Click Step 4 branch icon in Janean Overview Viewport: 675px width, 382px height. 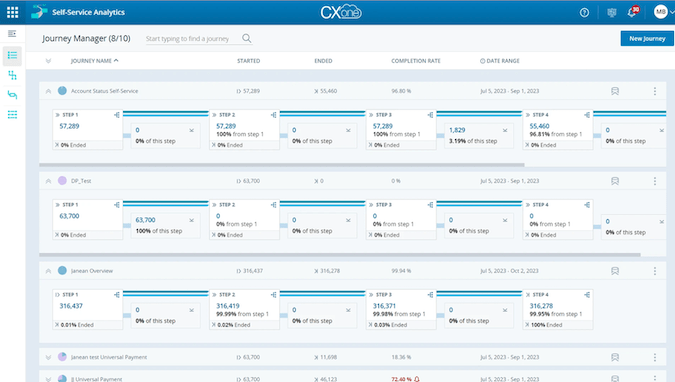(587, 295)
